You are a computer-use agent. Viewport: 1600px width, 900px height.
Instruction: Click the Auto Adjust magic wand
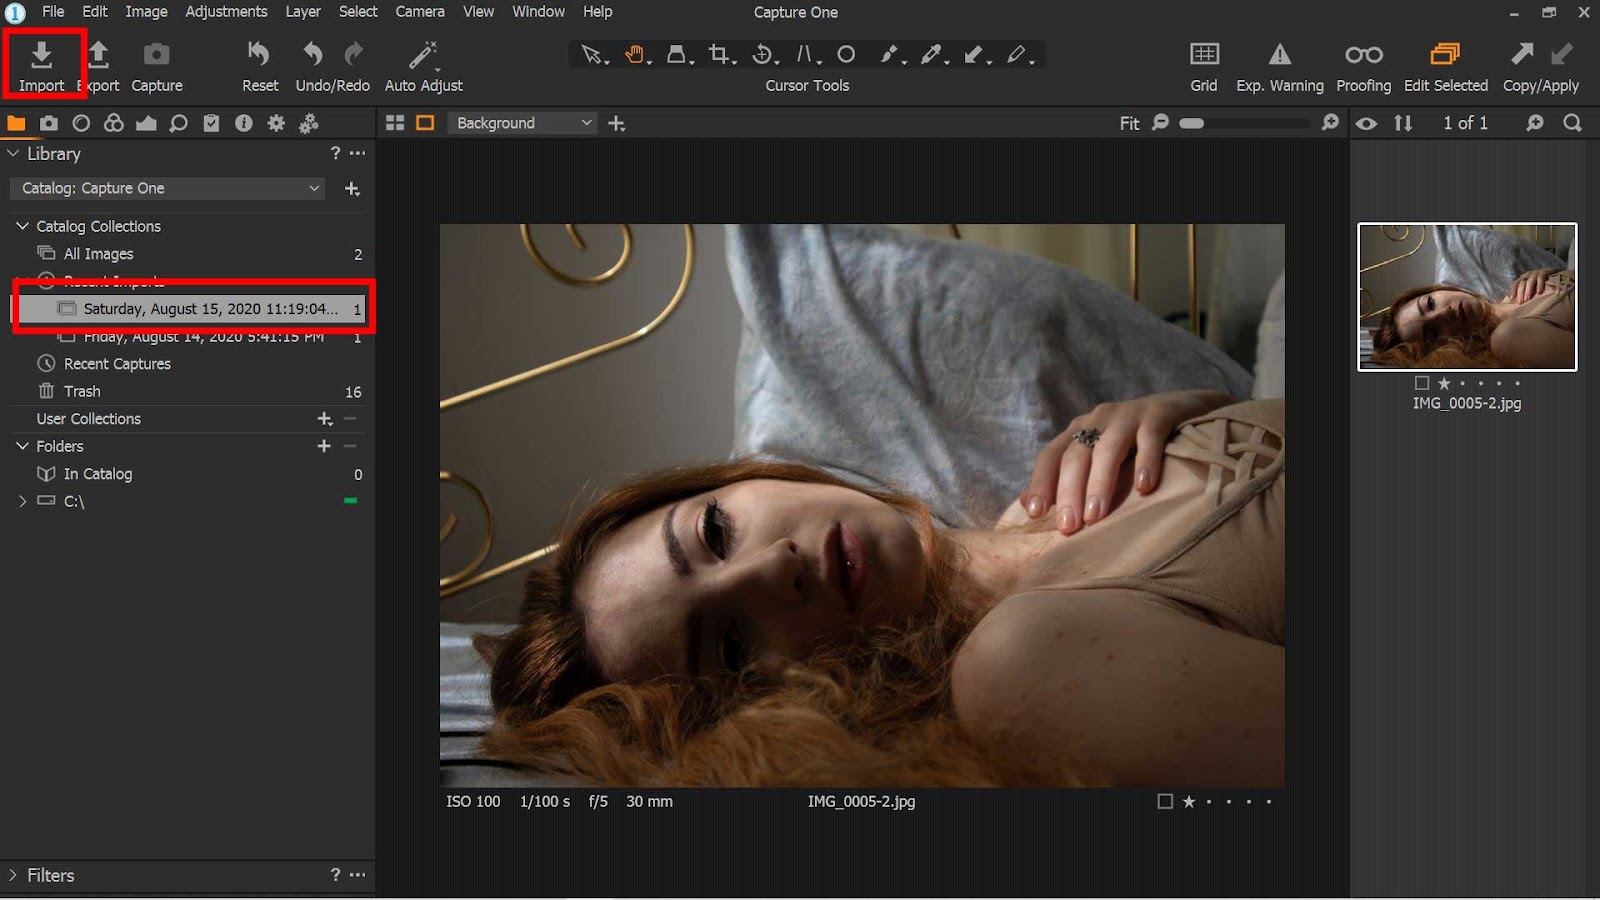(423, 55)
